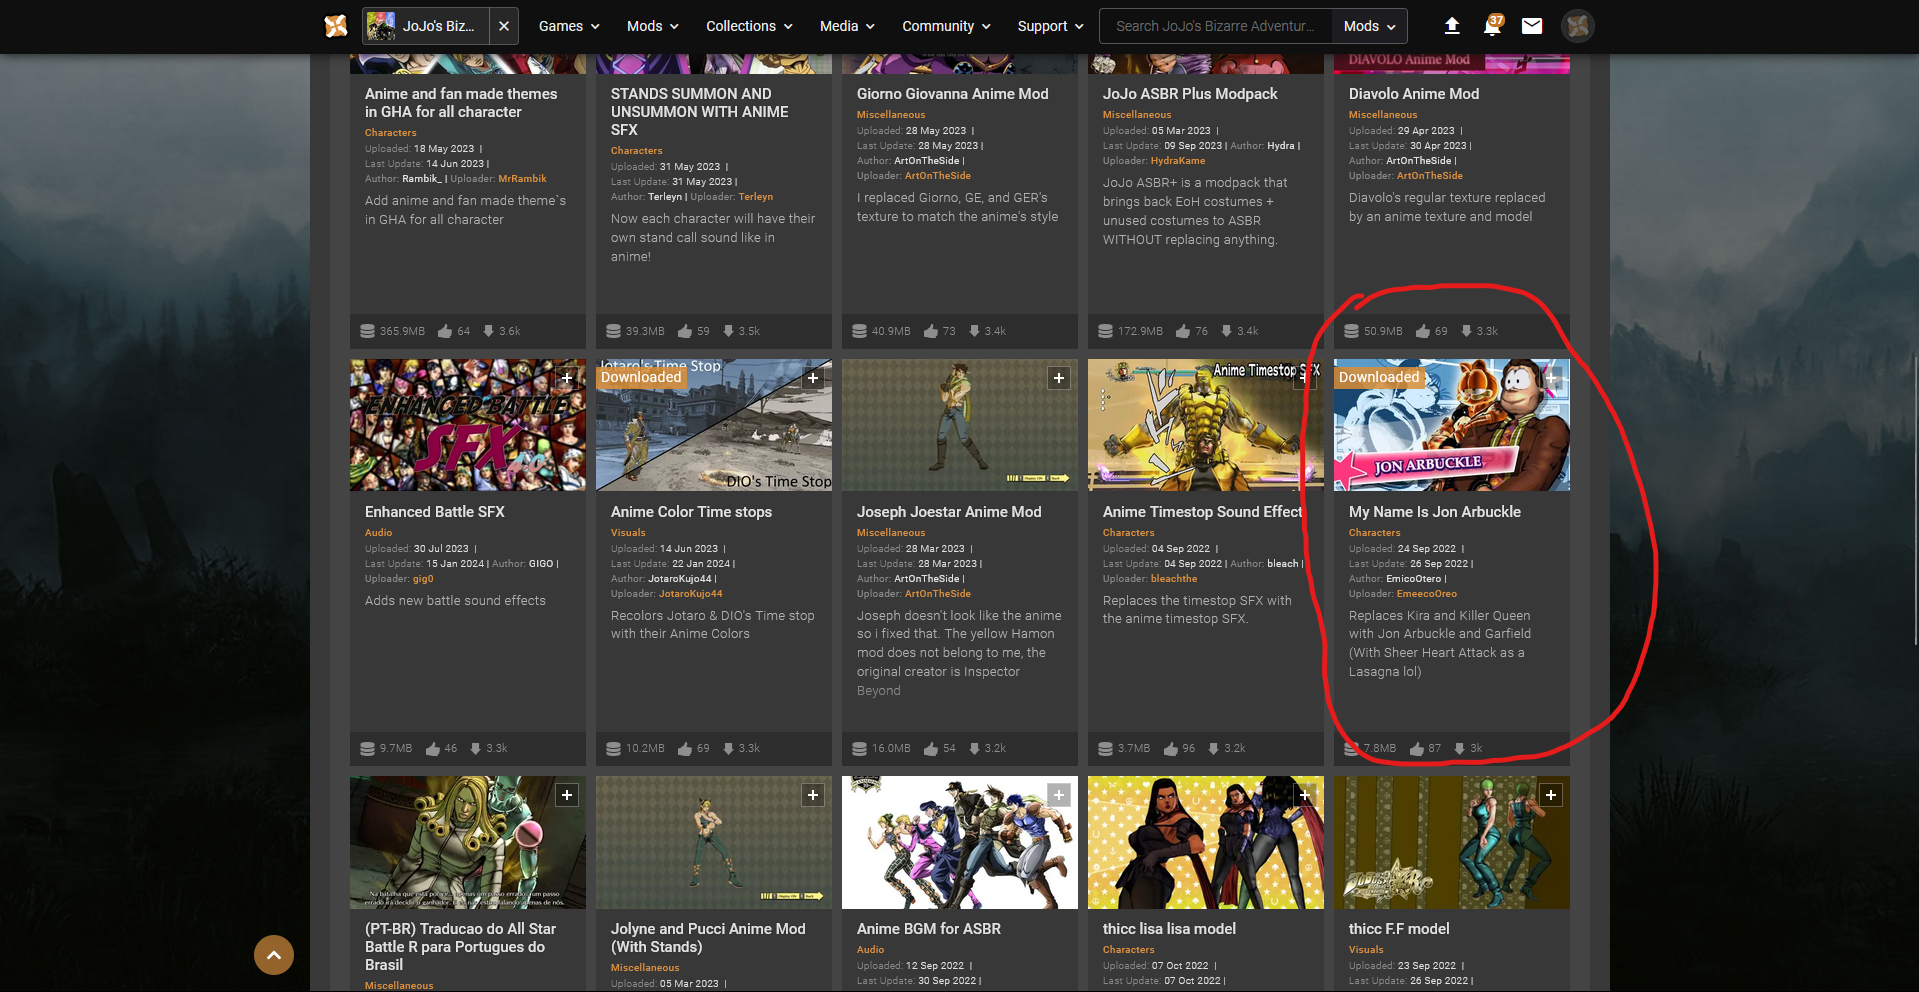Open the Enhanced Battle SFX thumbnail
This screenshot has height=992, width=1919.
click(468, 425)
